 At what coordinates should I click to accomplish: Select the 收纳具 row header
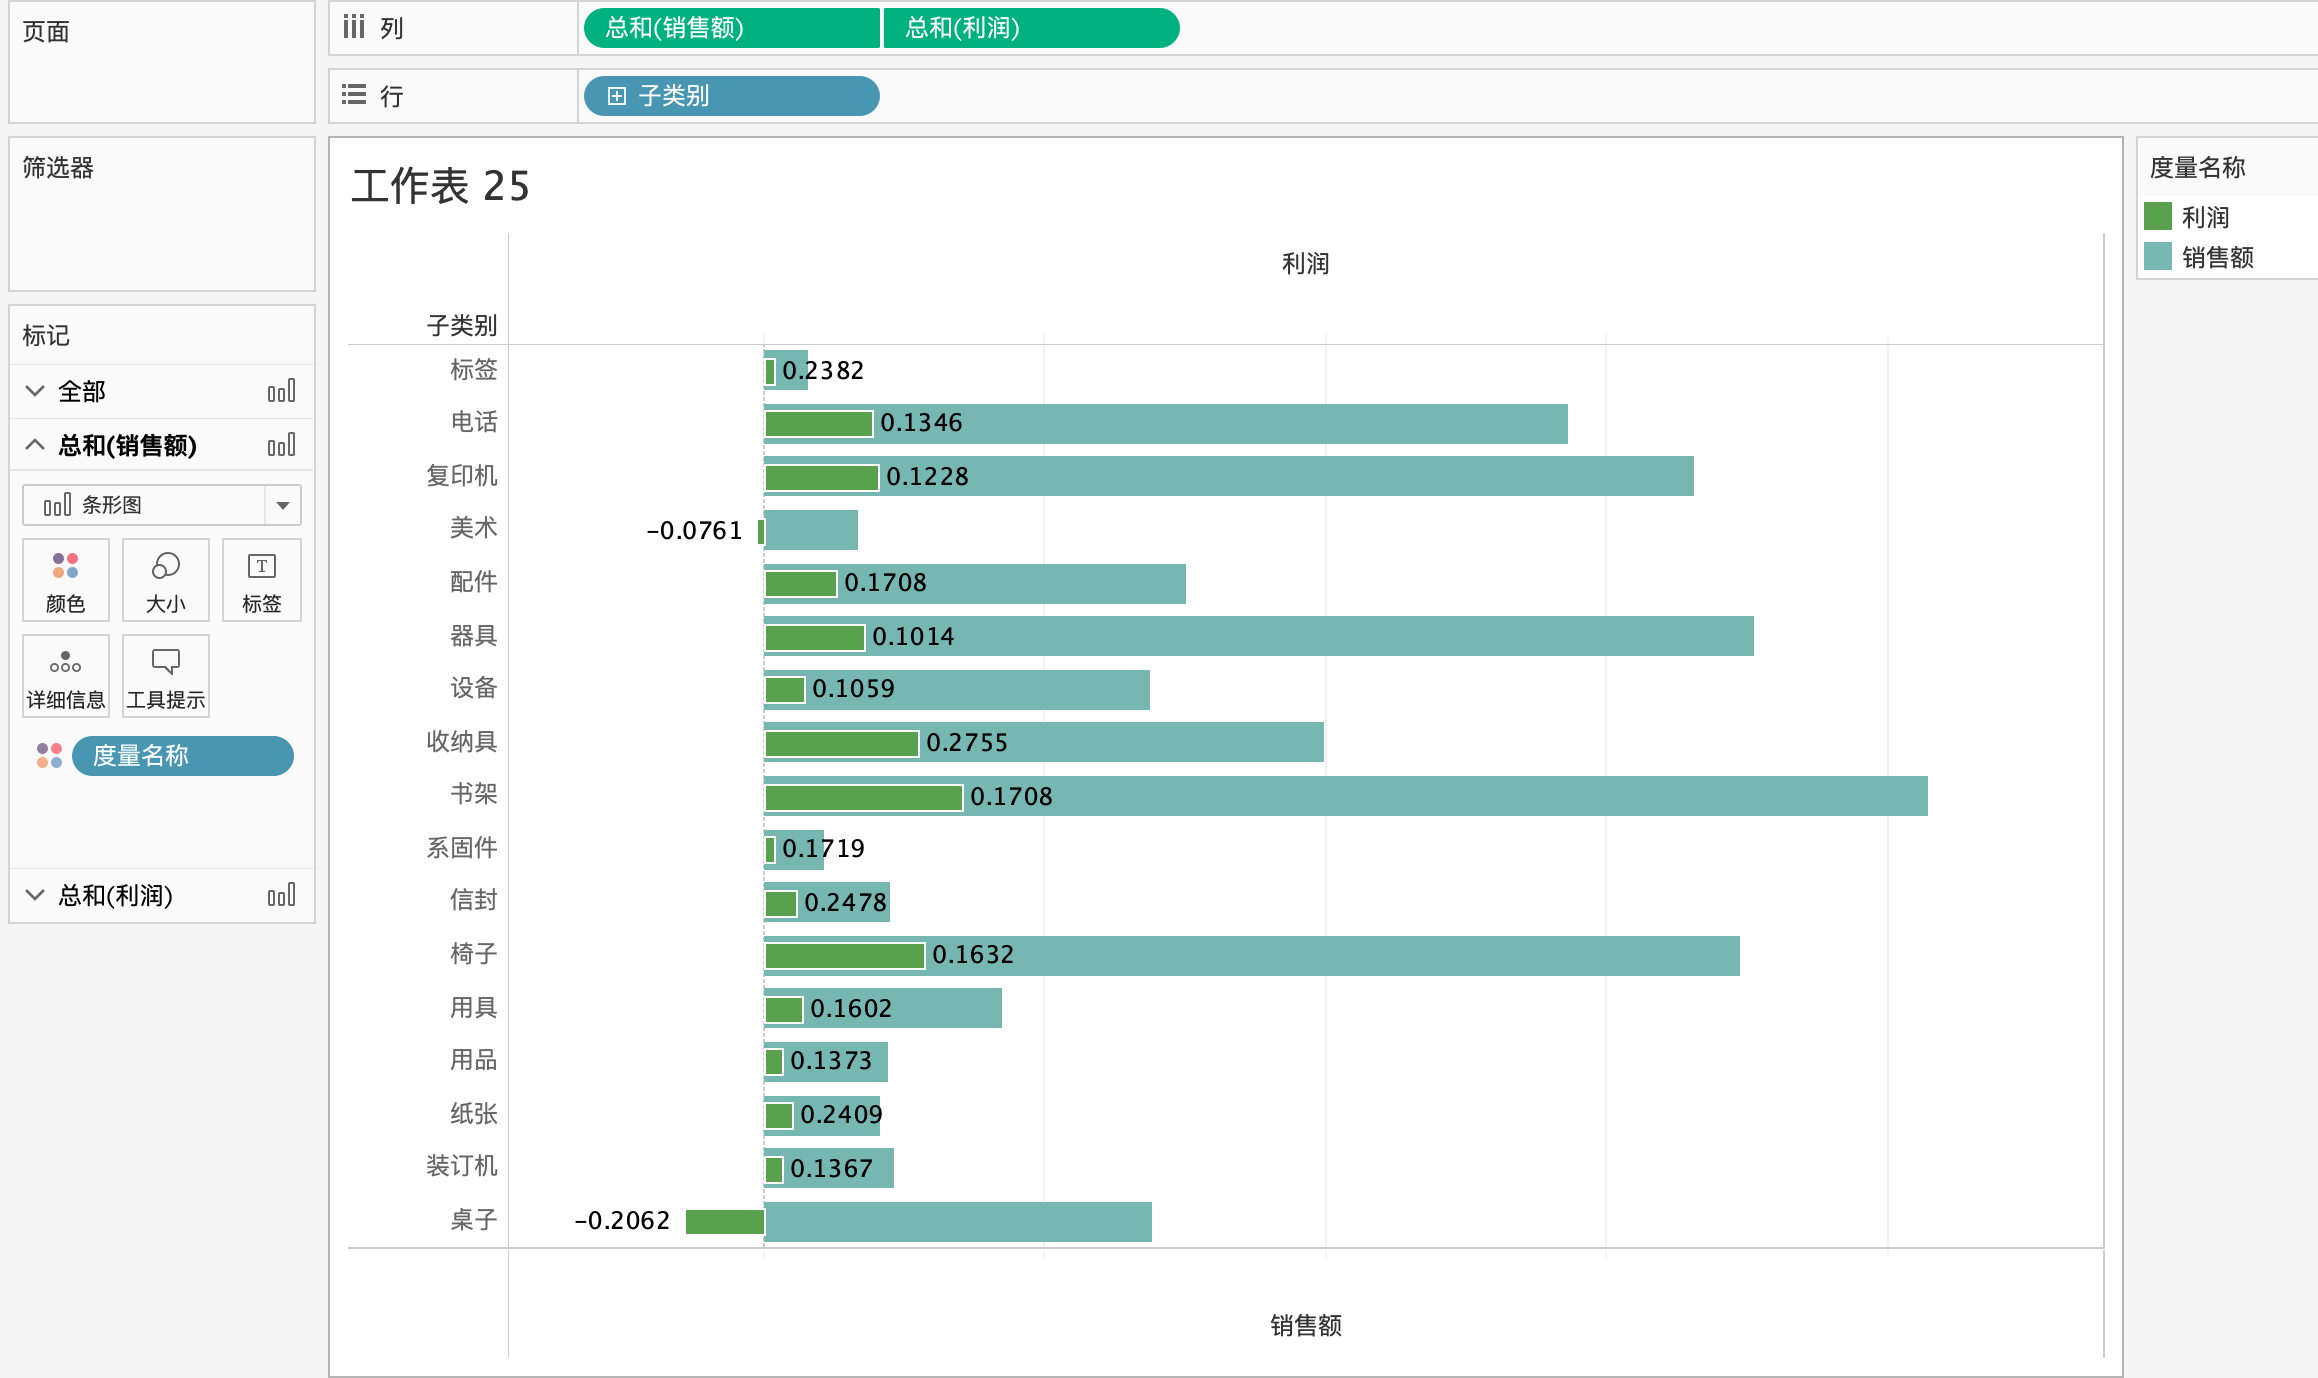click(x=461, y=742)
